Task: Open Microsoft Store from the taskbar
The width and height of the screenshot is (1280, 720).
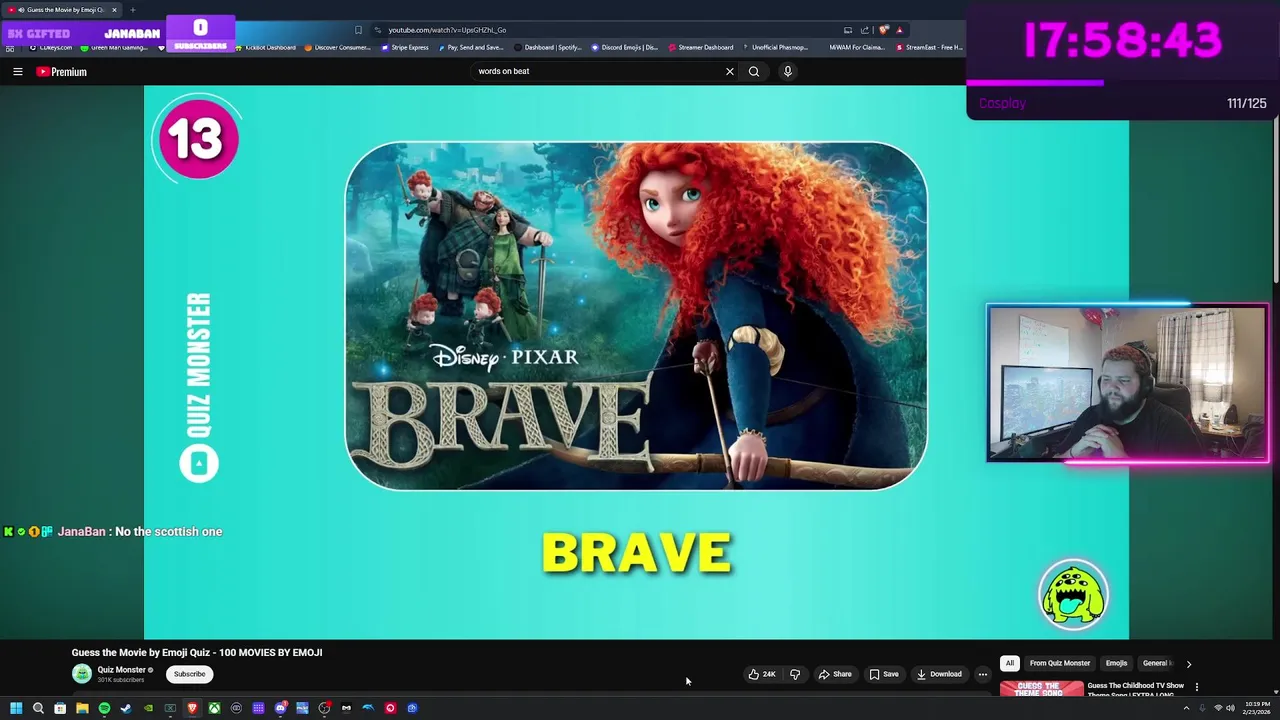Action: [60, 708]
